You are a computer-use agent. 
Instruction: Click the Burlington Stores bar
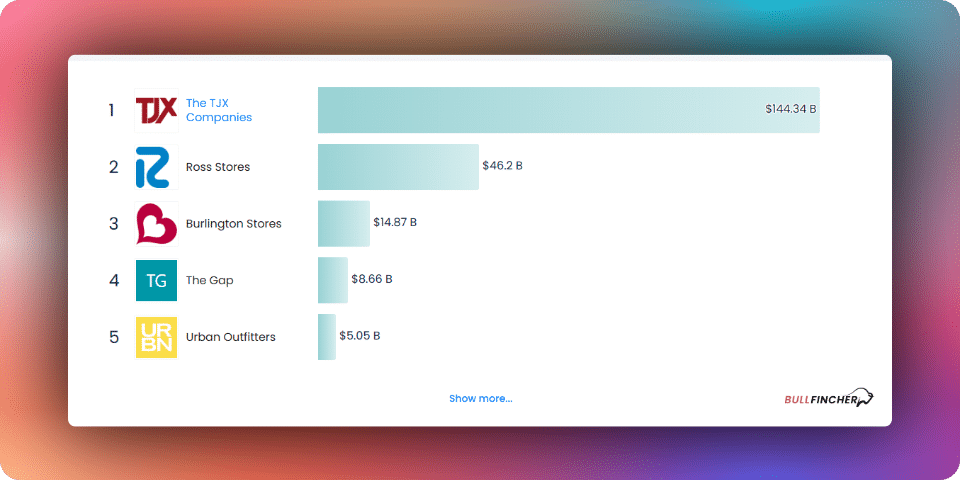343,223
